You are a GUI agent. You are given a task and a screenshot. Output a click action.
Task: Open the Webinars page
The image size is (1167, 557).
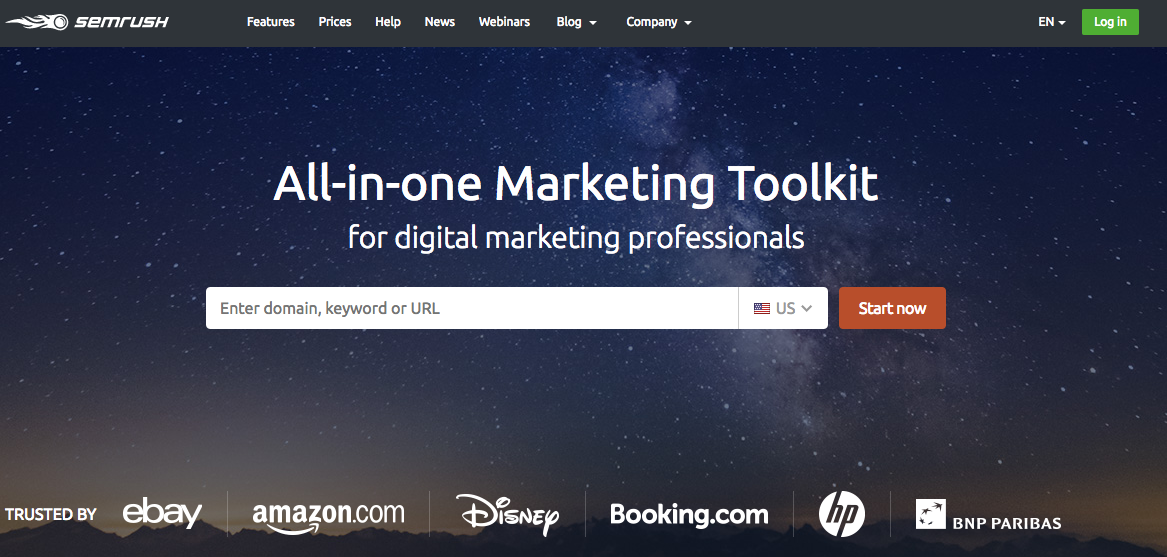click(x=505, y=22)
